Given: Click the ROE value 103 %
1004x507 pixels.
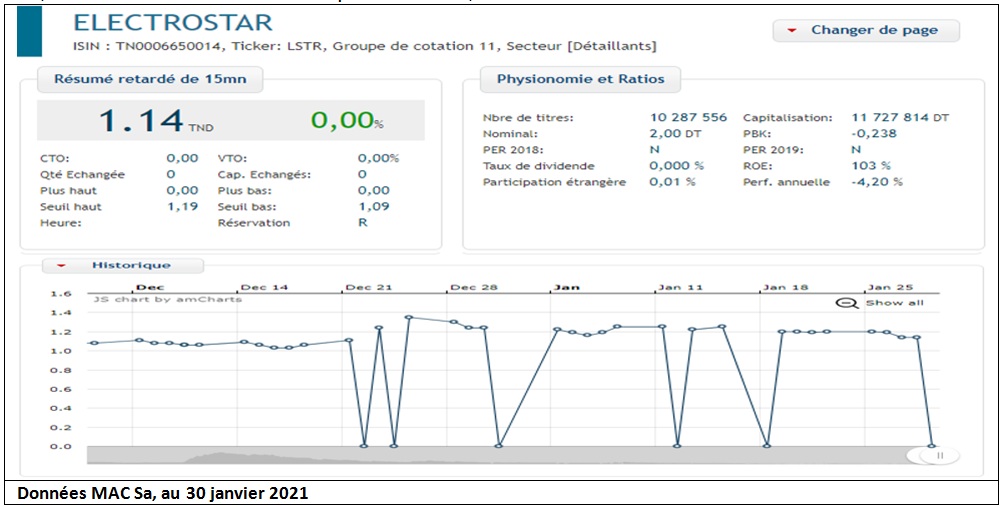Looking at the screenshot, I should pos(871,165).
